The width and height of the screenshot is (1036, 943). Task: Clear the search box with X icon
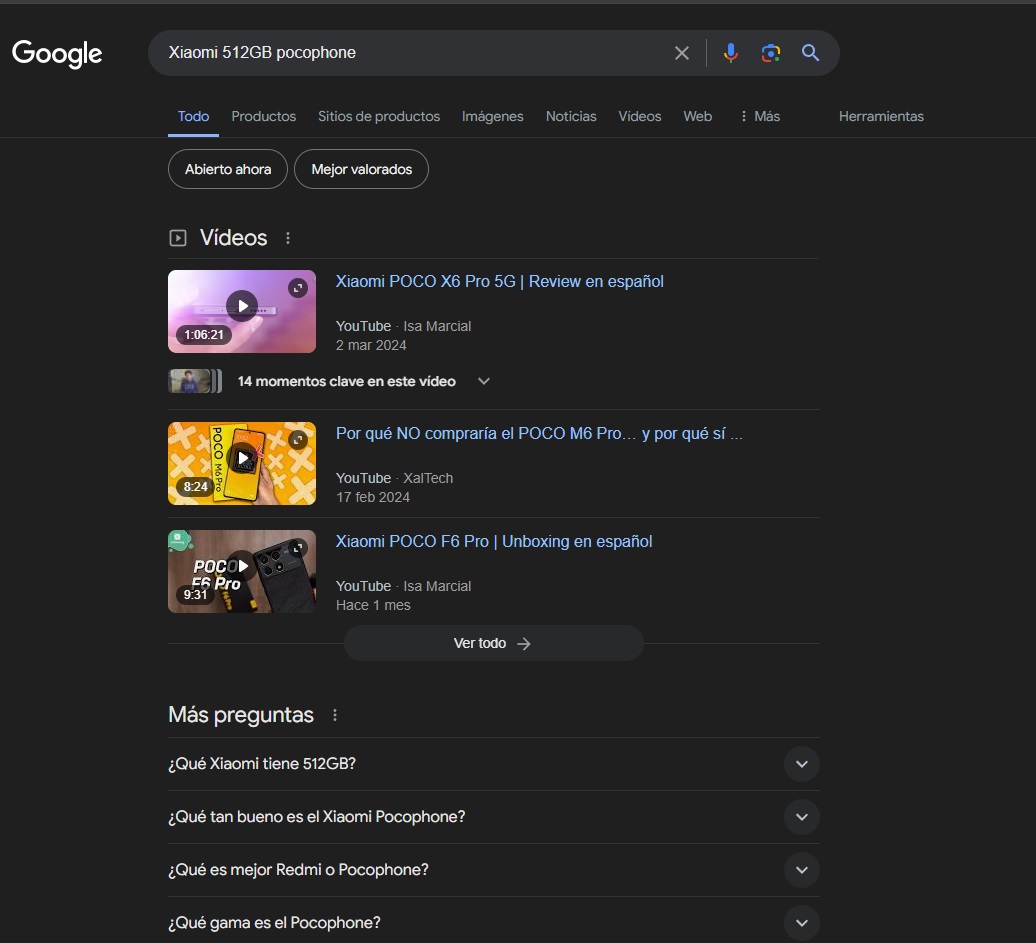(x=682, y=53)
